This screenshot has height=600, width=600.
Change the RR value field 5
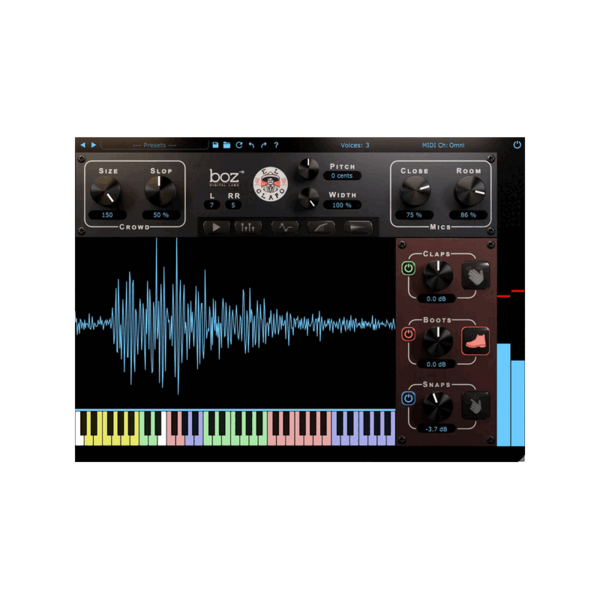point(233,205)
